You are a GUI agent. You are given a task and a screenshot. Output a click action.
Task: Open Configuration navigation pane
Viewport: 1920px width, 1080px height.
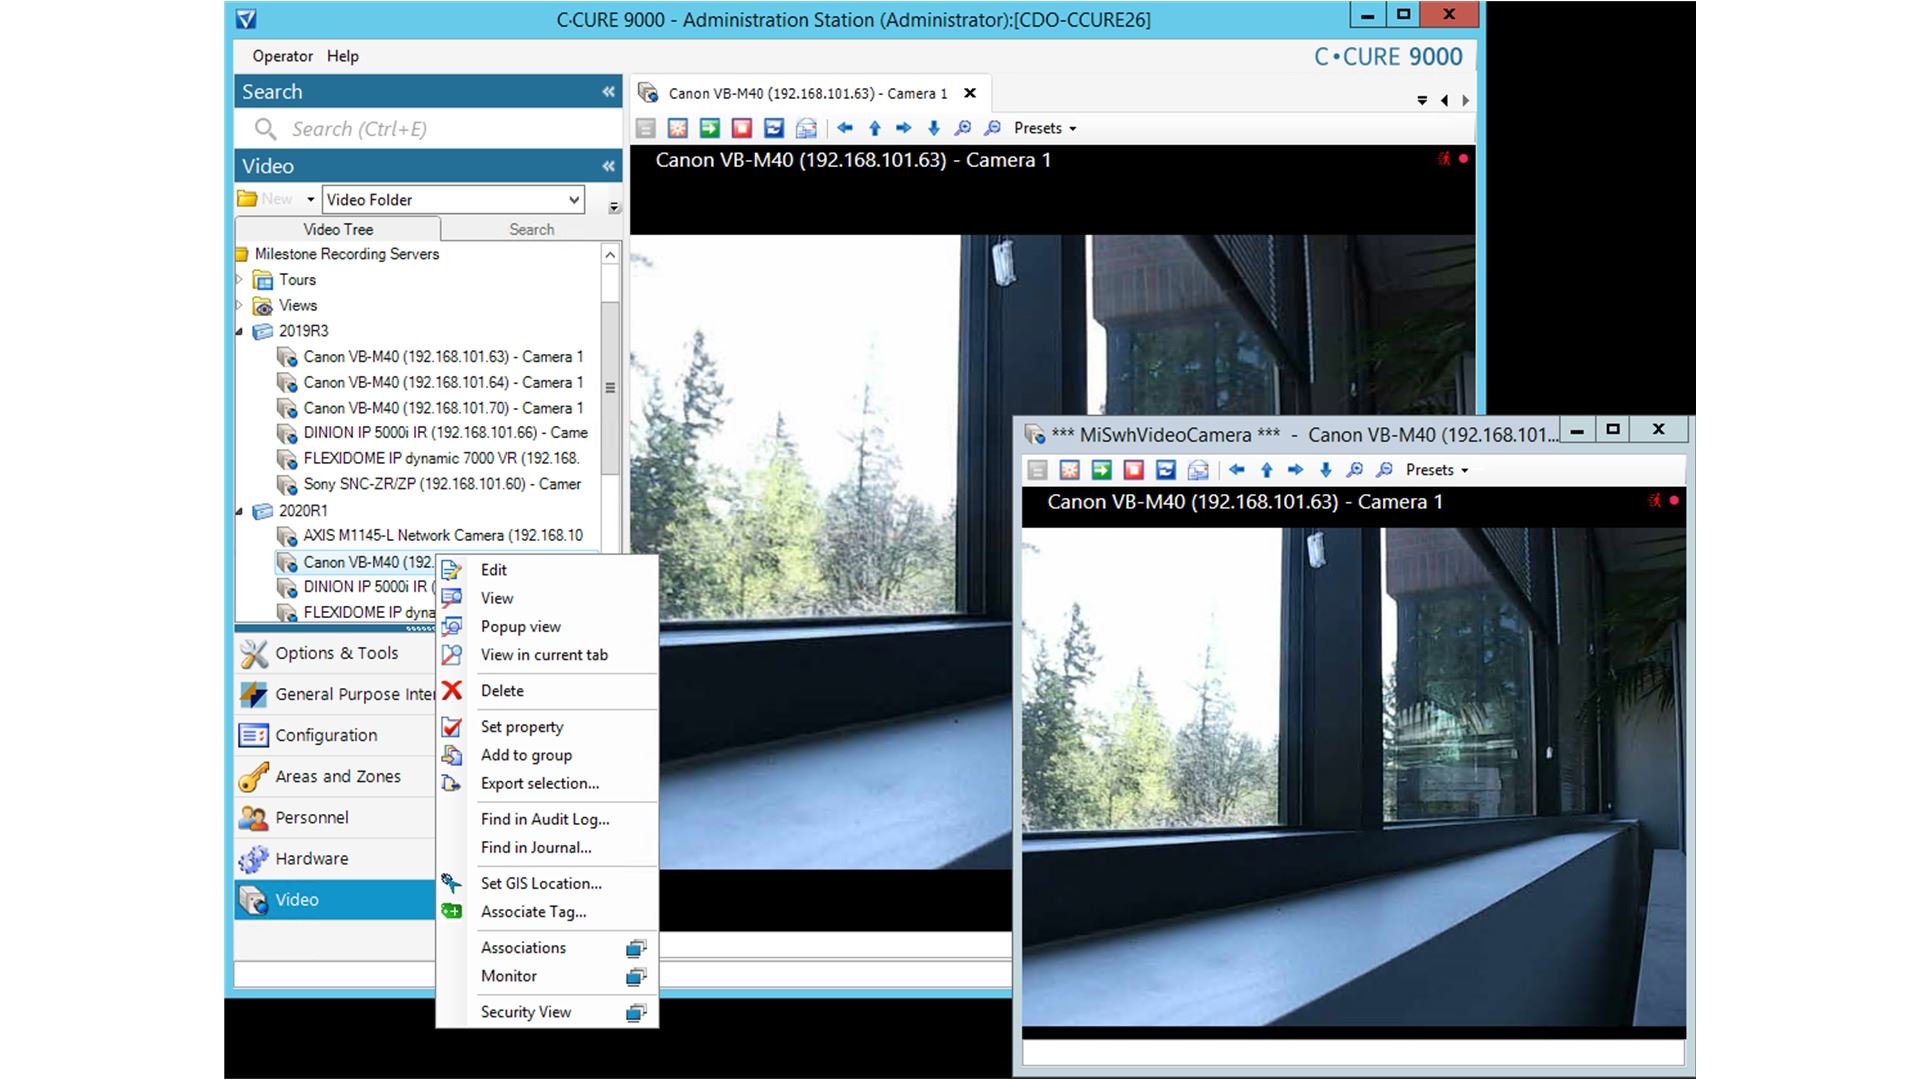click(x=335, y=736)
